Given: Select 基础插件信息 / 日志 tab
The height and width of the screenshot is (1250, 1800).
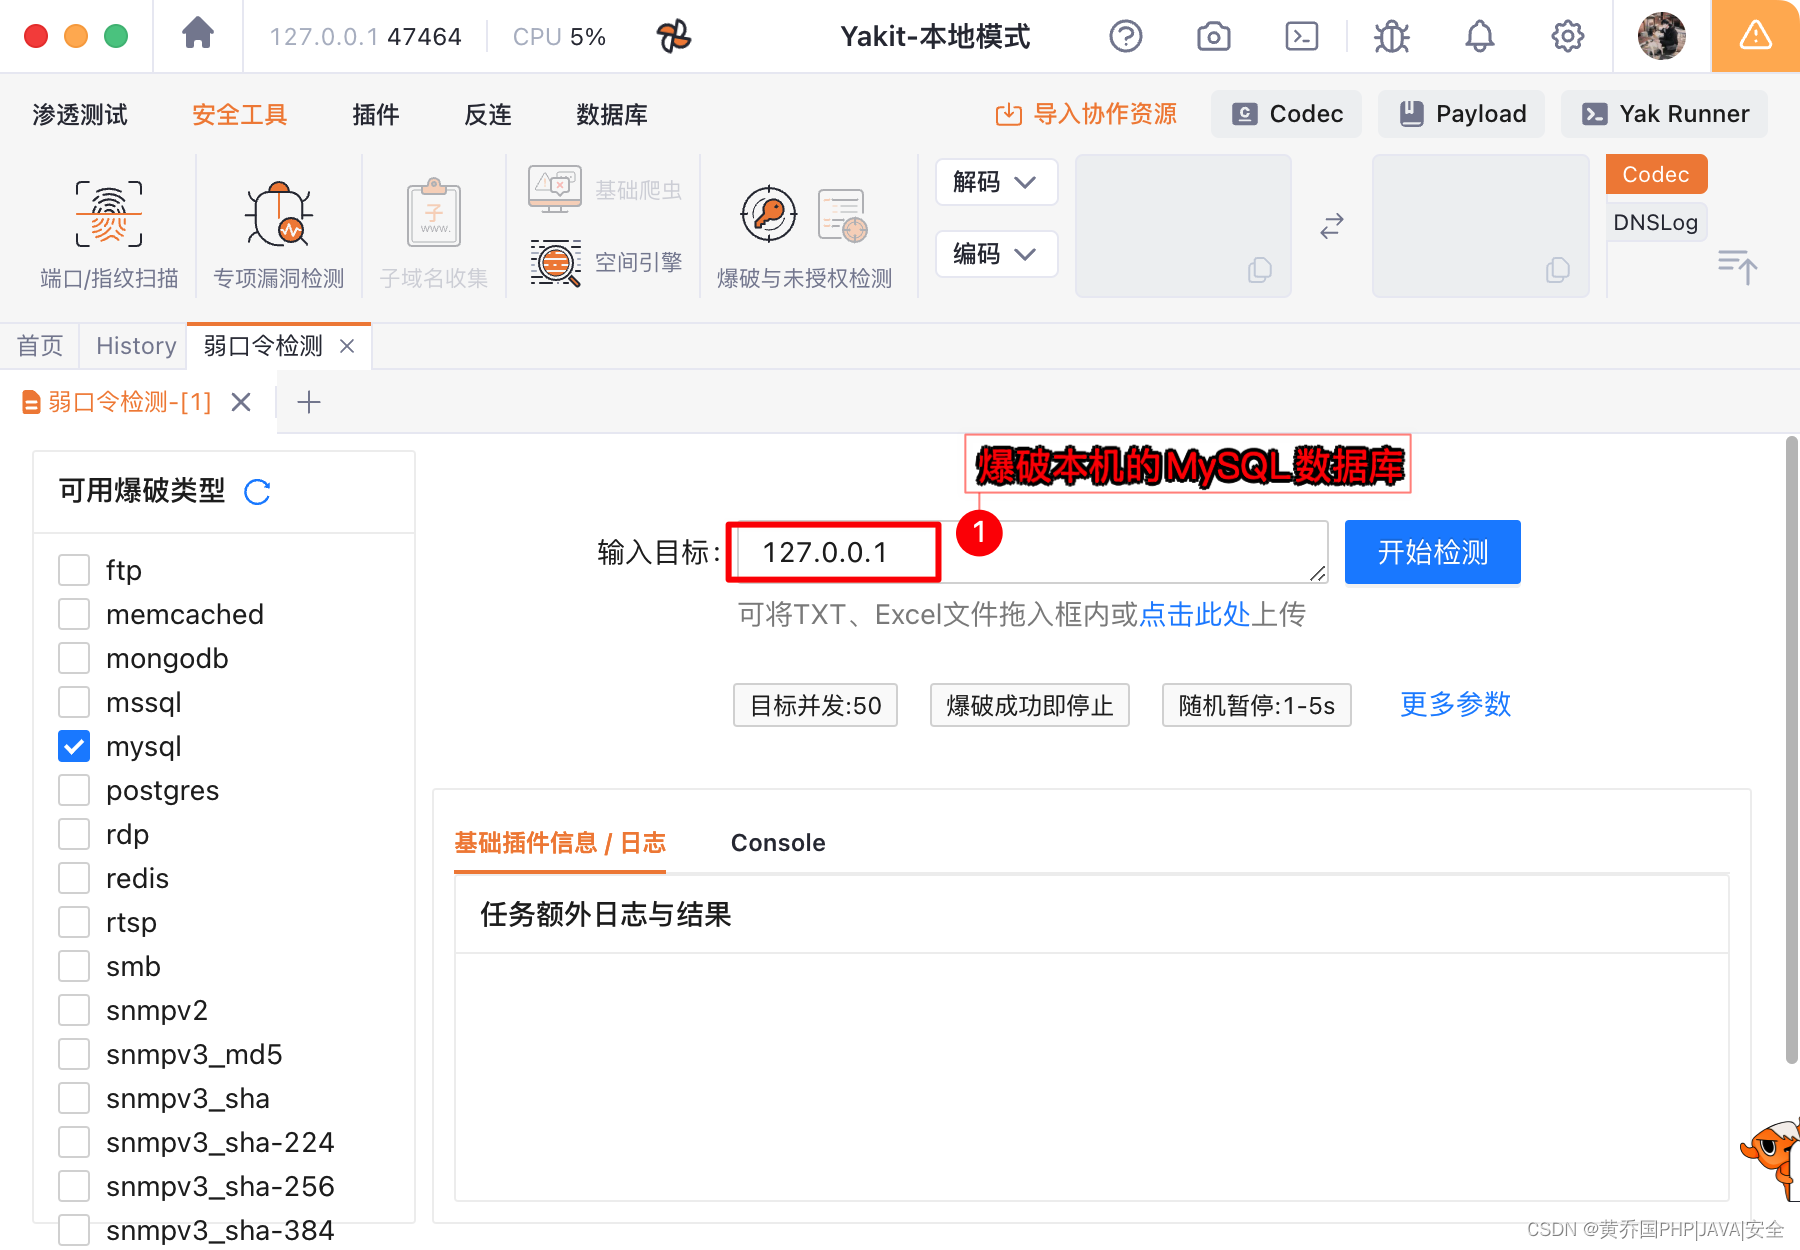Looking at the screenshot, I should click(x=560, y=843).
